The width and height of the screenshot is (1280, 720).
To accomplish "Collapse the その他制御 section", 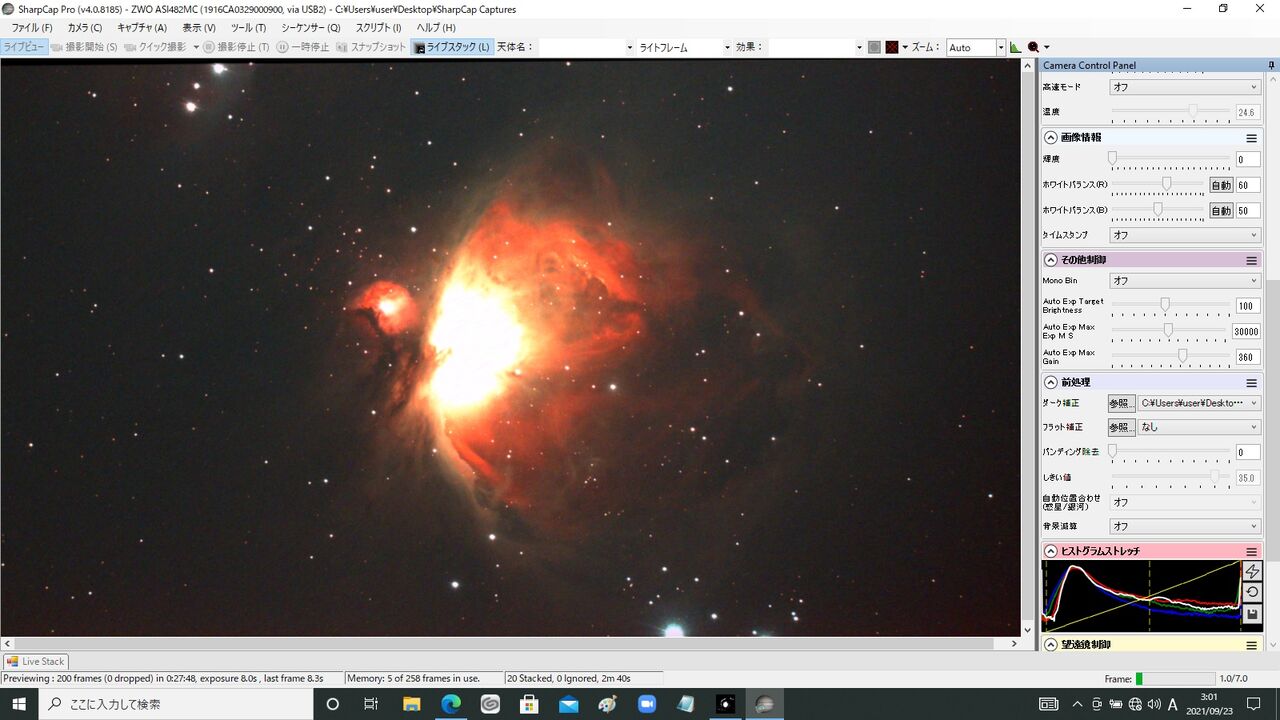I will click(x=1051, y=260).
